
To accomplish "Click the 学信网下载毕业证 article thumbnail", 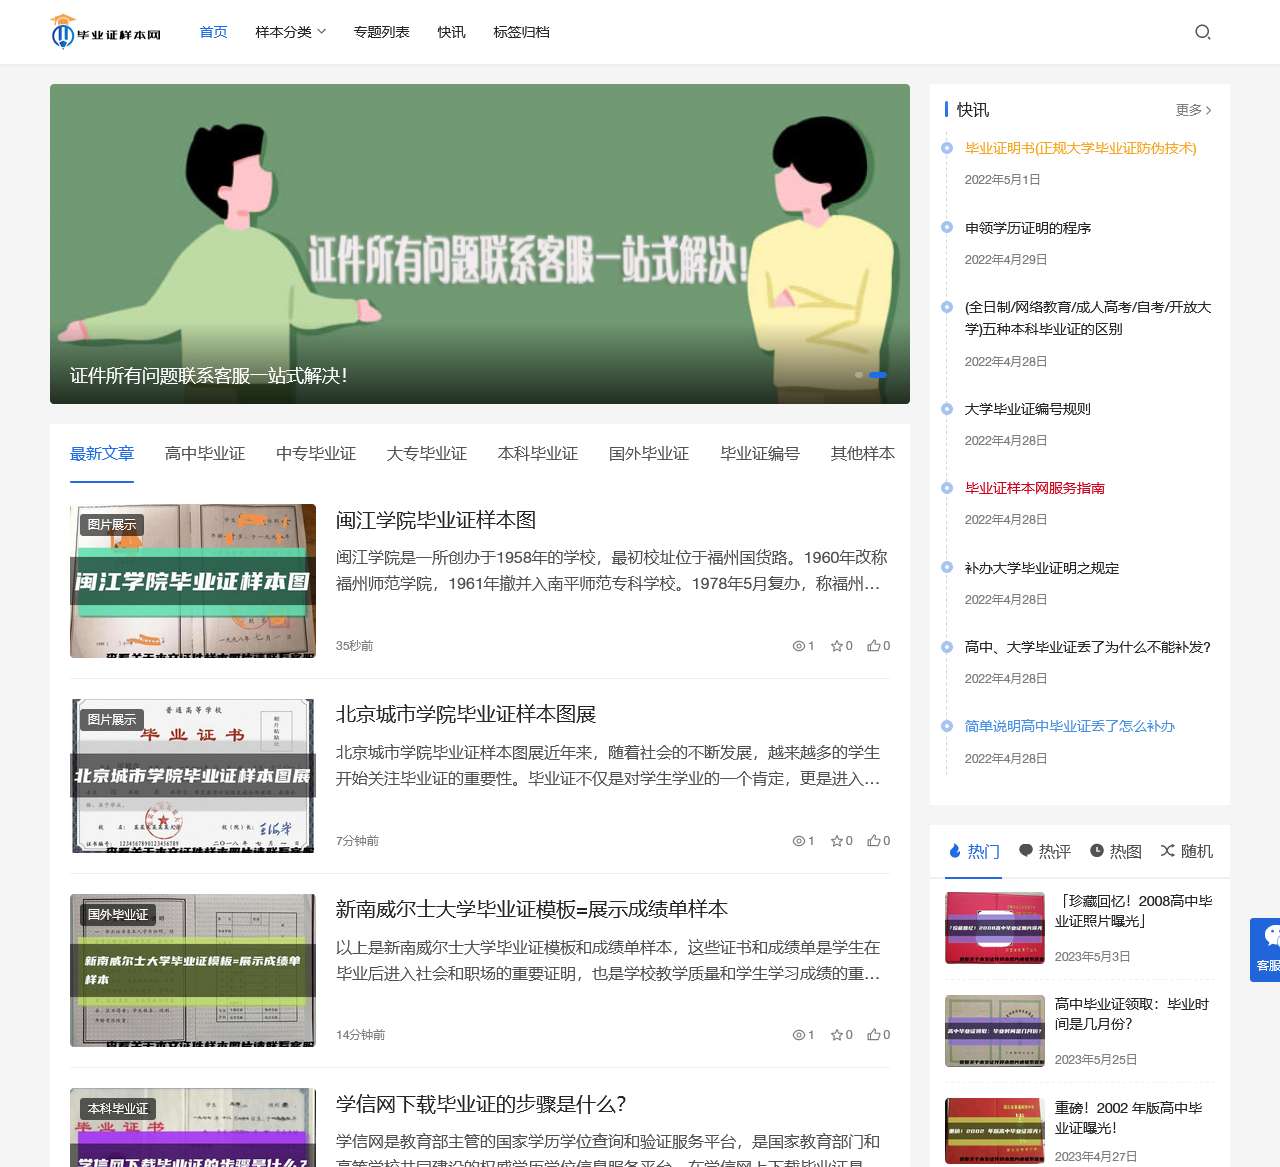I will (193, 1128).
